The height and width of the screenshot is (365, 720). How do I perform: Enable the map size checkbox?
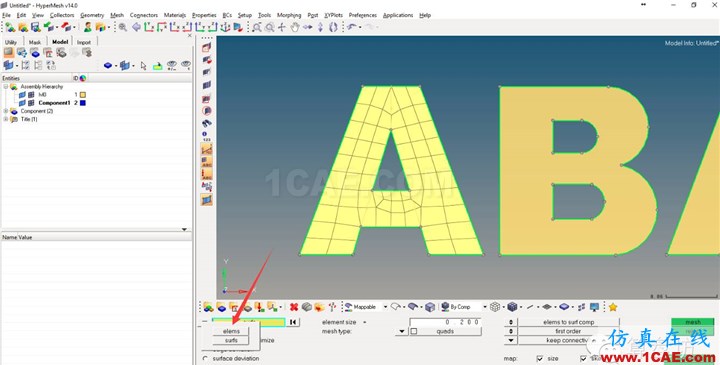tap(540, 359)
